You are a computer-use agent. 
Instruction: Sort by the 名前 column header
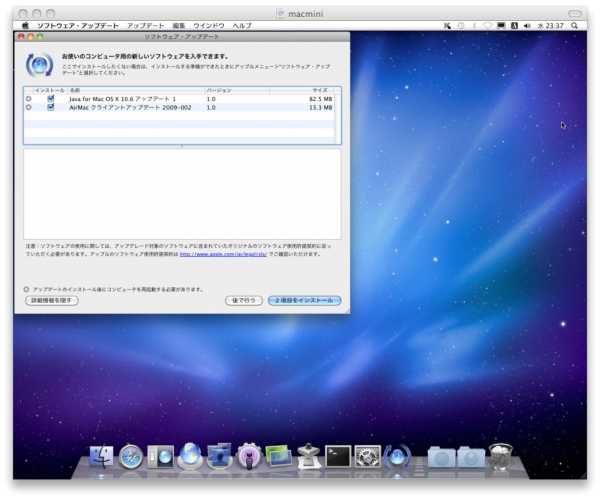[136, 90]
